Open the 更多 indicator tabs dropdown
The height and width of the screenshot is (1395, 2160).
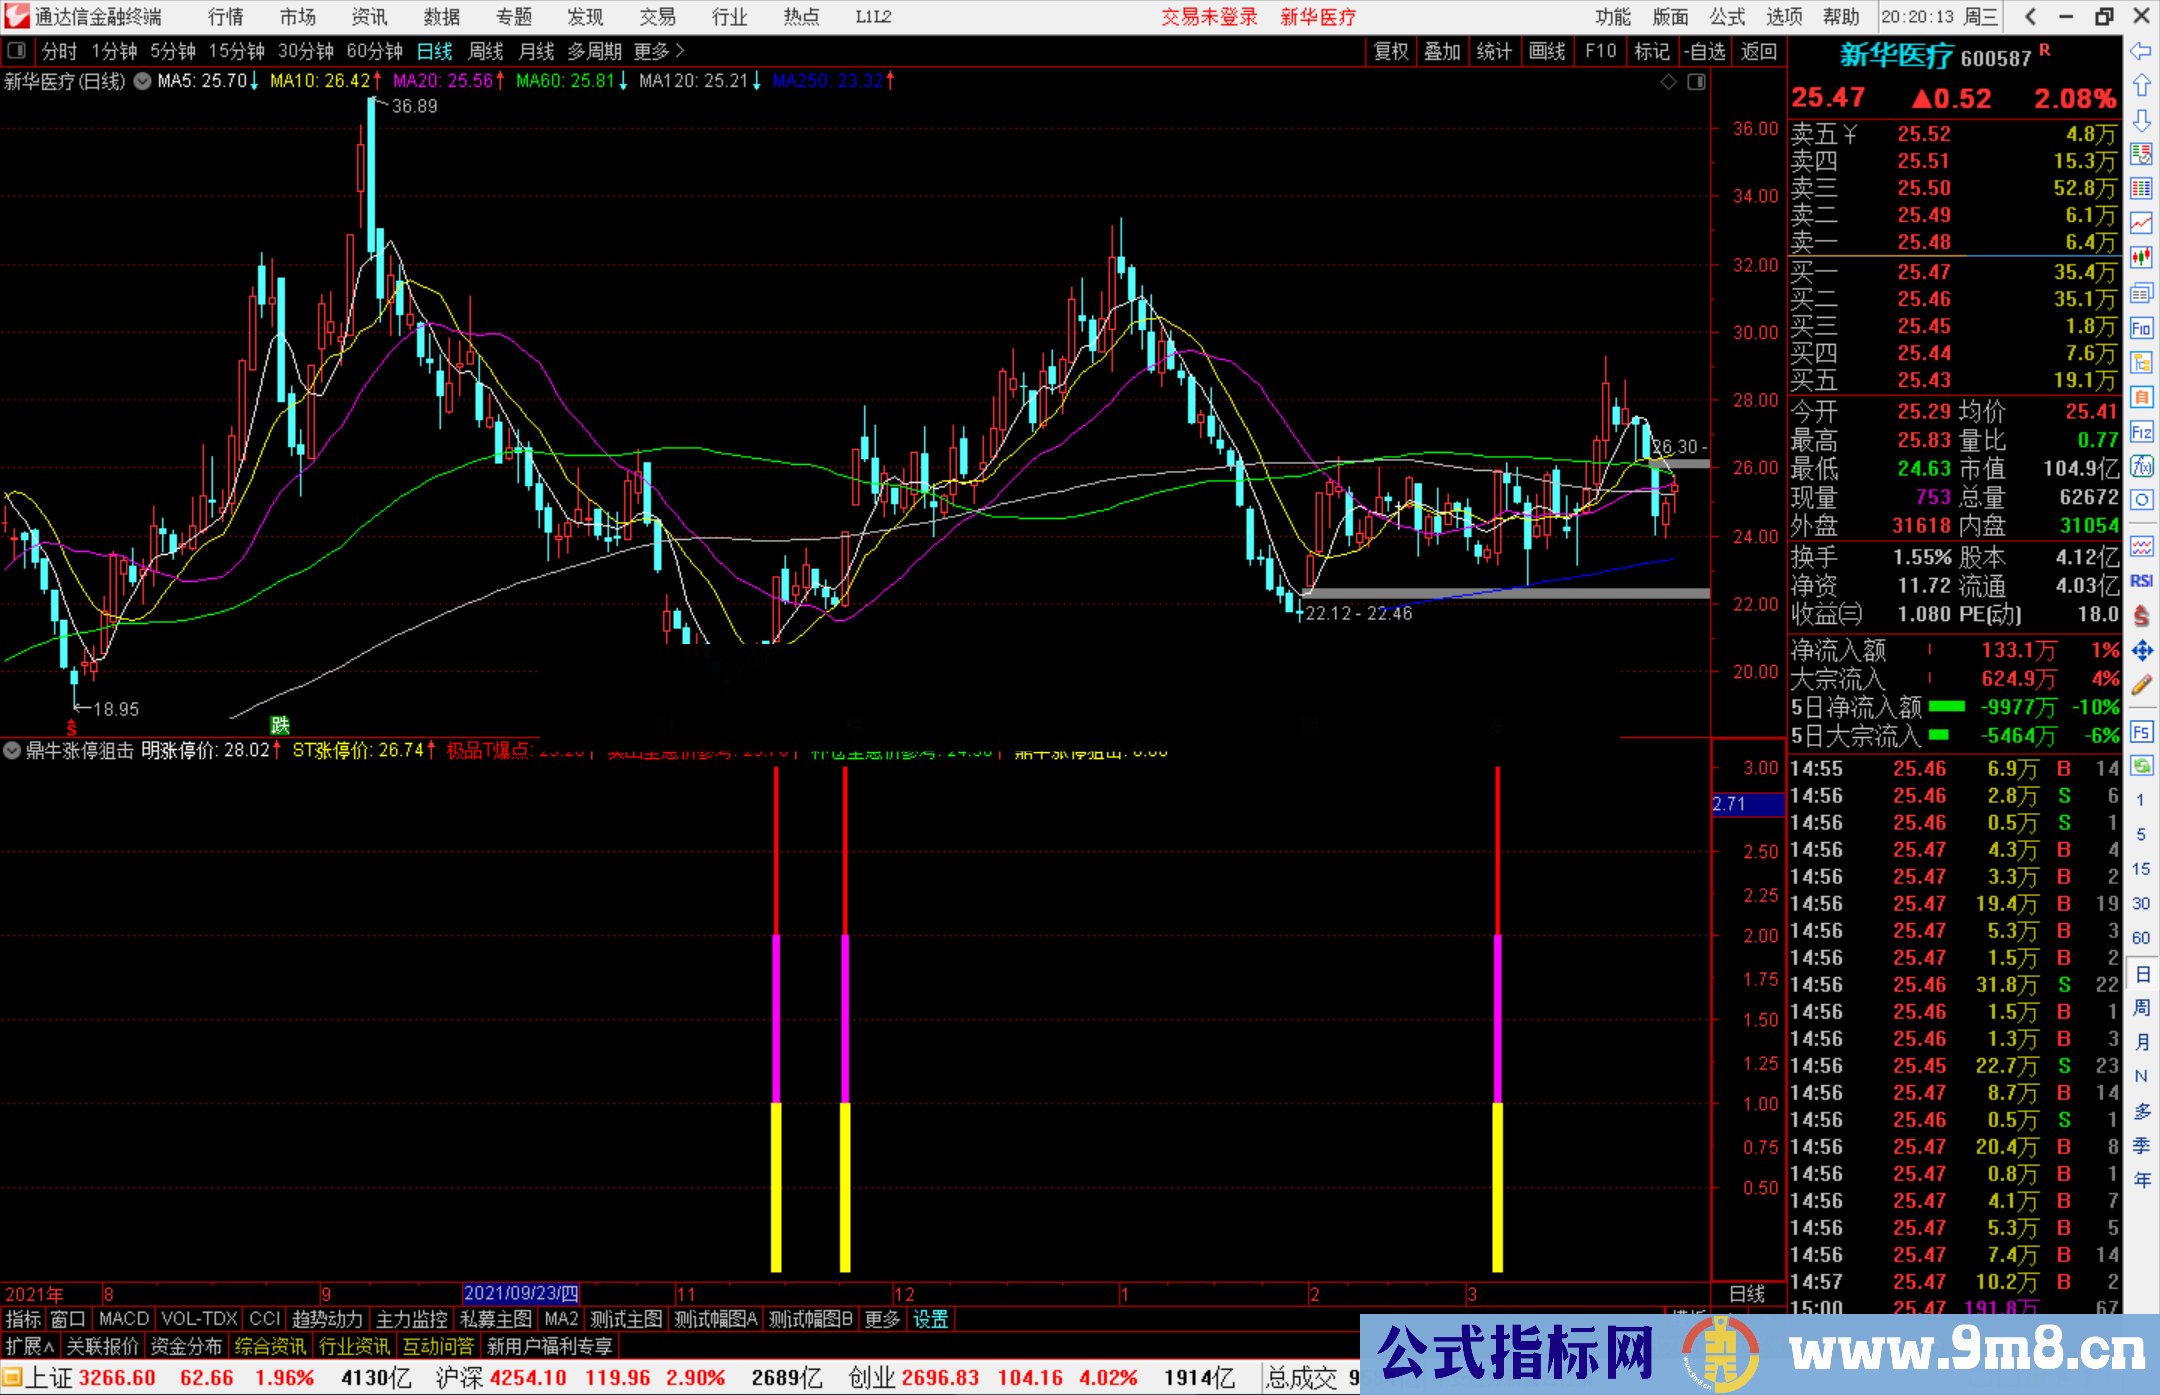882,1319
